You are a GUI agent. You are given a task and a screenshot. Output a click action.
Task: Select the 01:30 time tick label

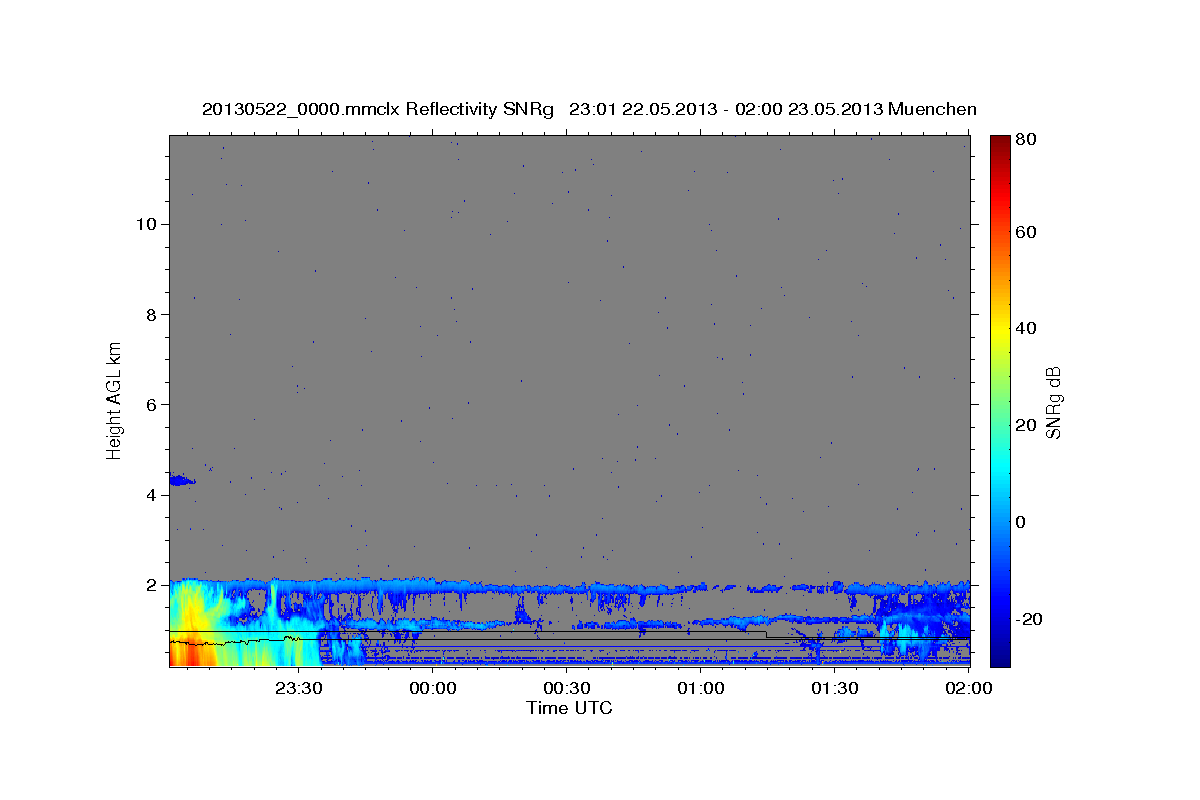coord(835,688)
